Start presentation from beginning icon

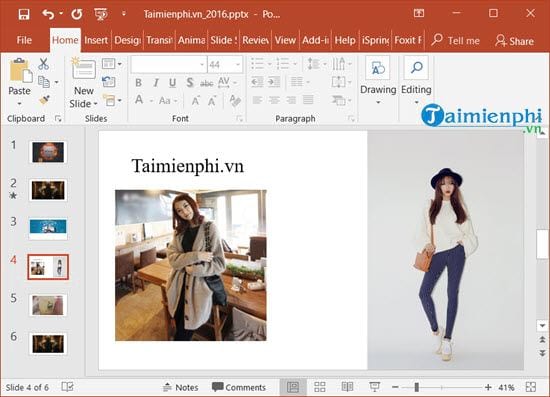pos(101,14)
